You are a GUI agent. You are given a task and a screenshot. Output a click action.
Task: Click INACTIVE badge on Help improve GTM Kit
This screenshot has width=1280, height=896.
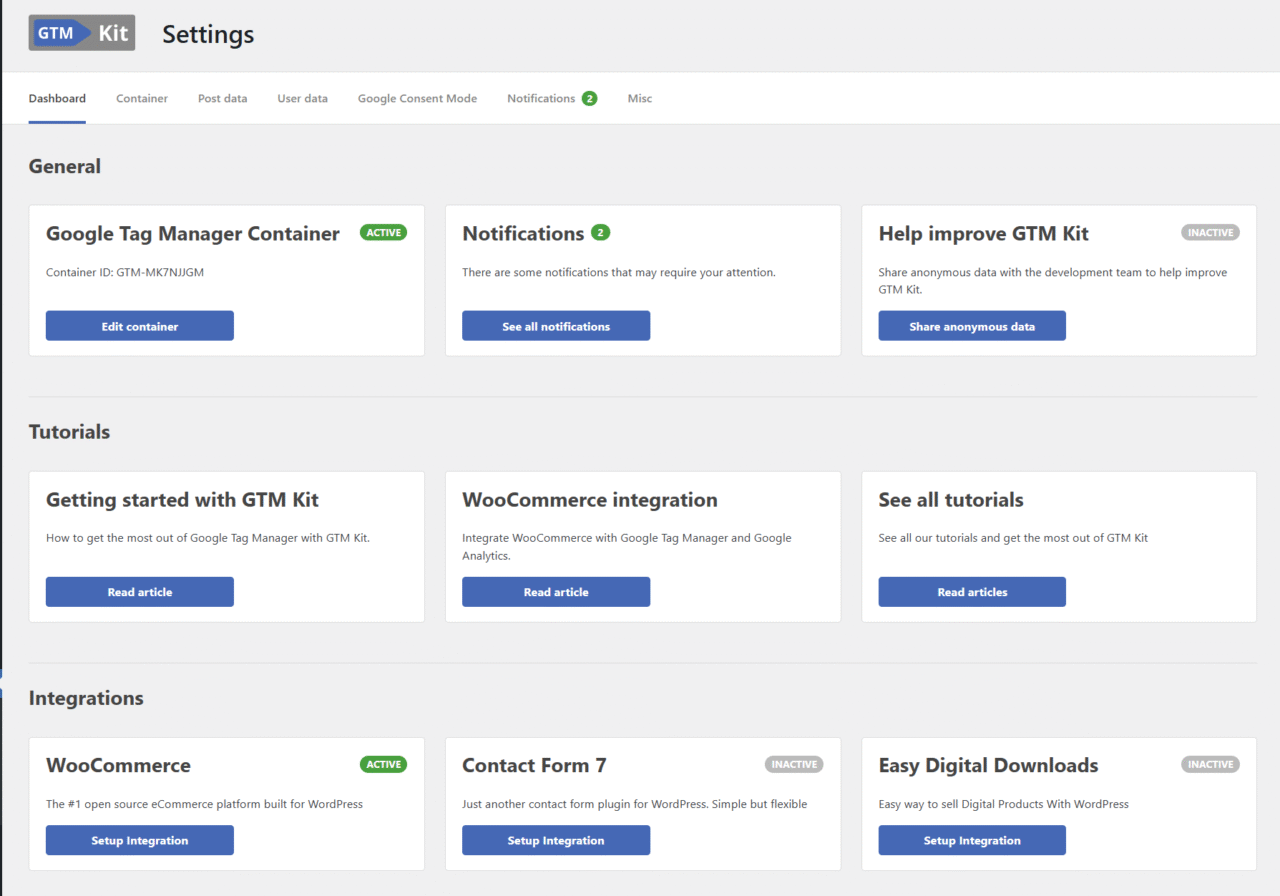pos(1210,233)
